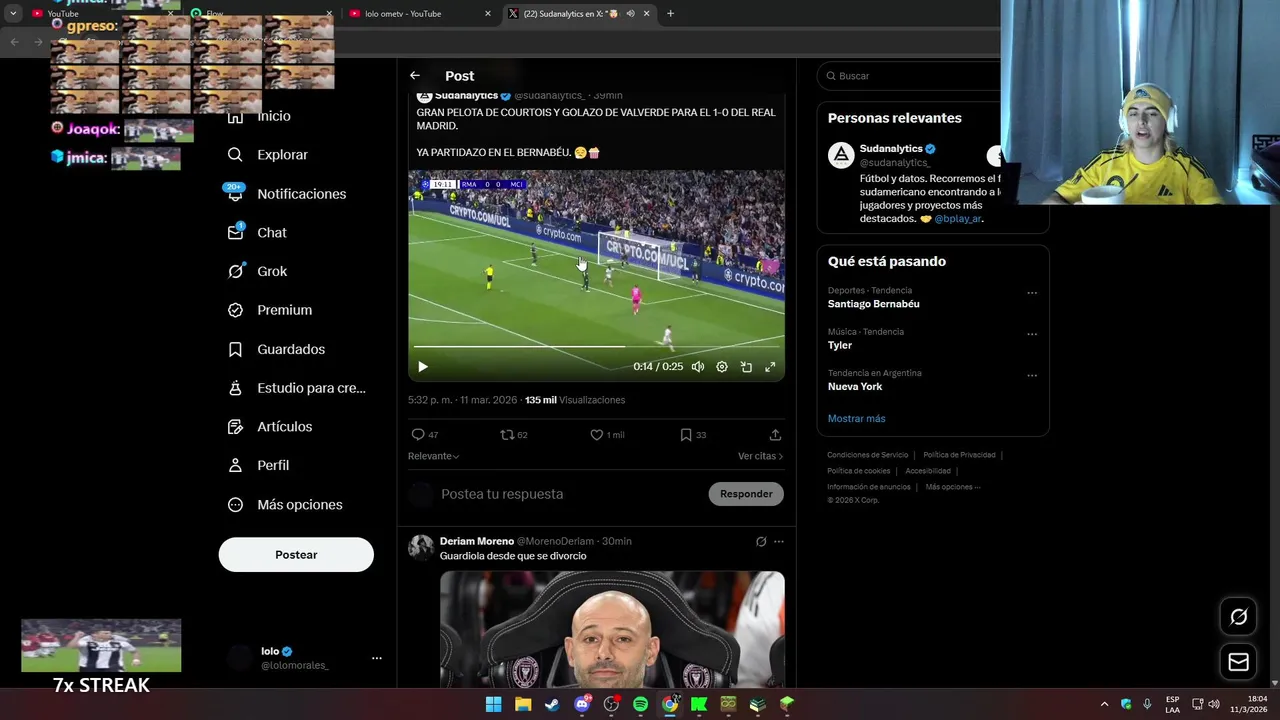Viewport: 1280px width, 720px height.
Task: Click Mostrar más under trends
Action: (856, 419)
